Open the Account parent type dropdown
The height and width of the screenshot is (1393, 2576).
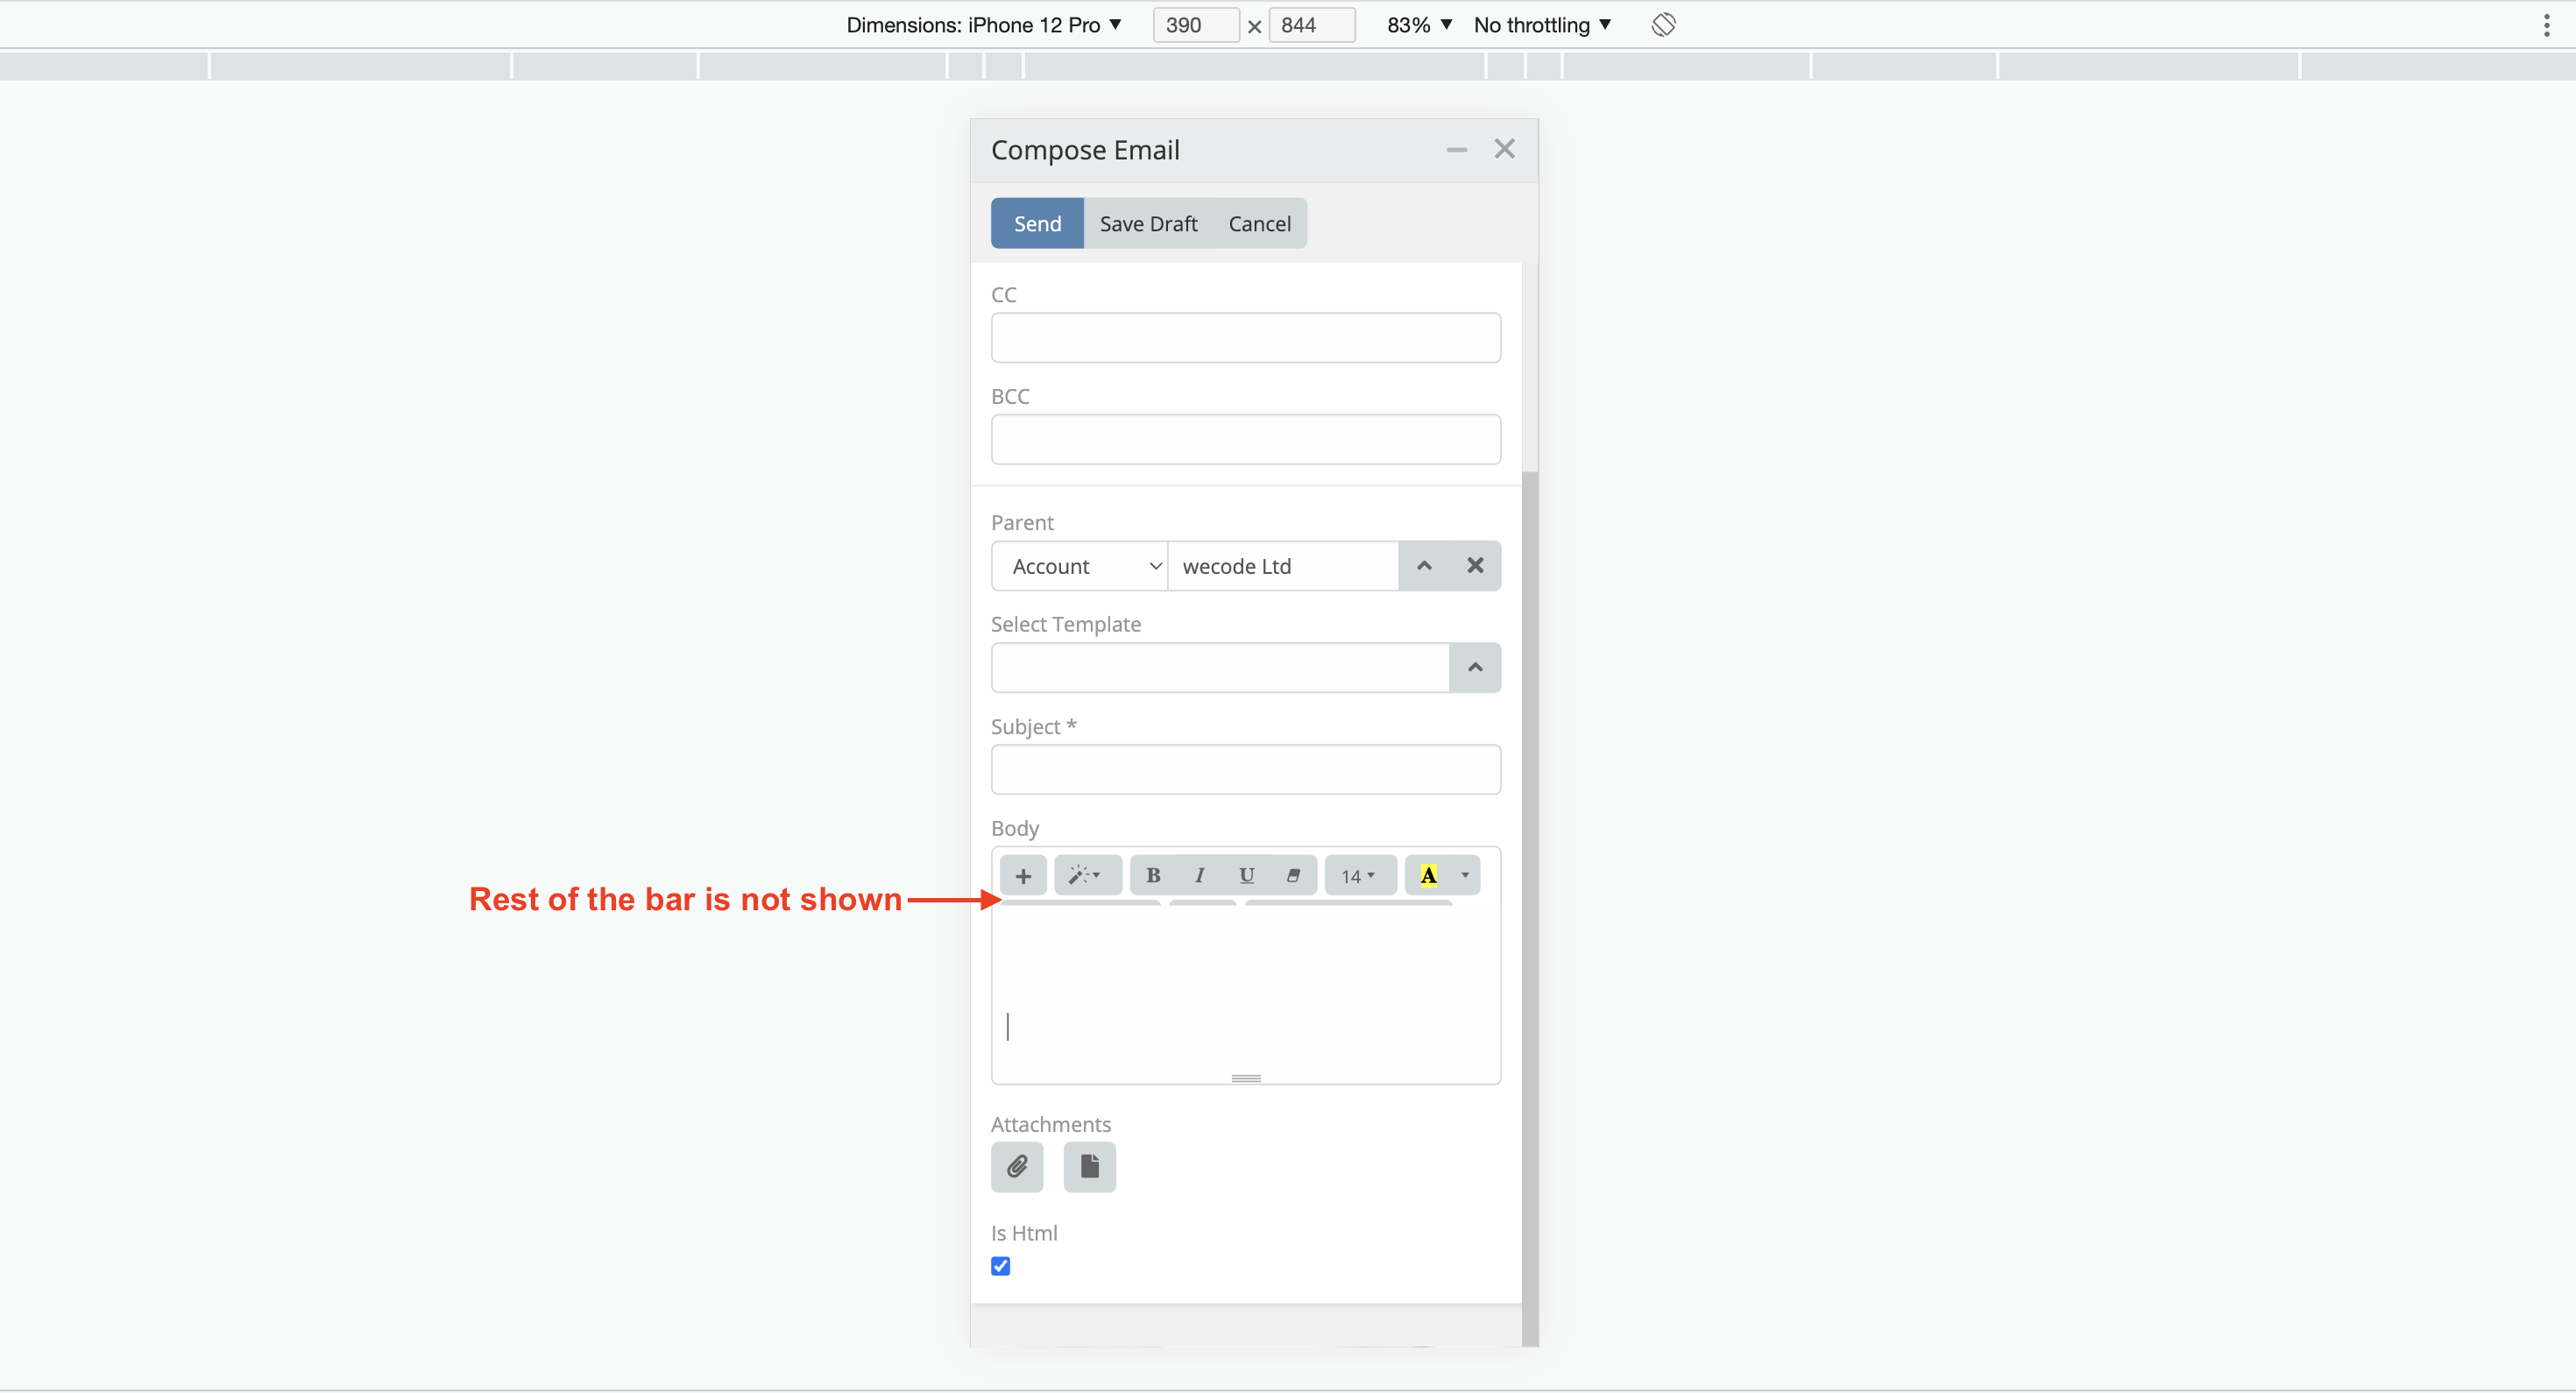click(1079, 565)
